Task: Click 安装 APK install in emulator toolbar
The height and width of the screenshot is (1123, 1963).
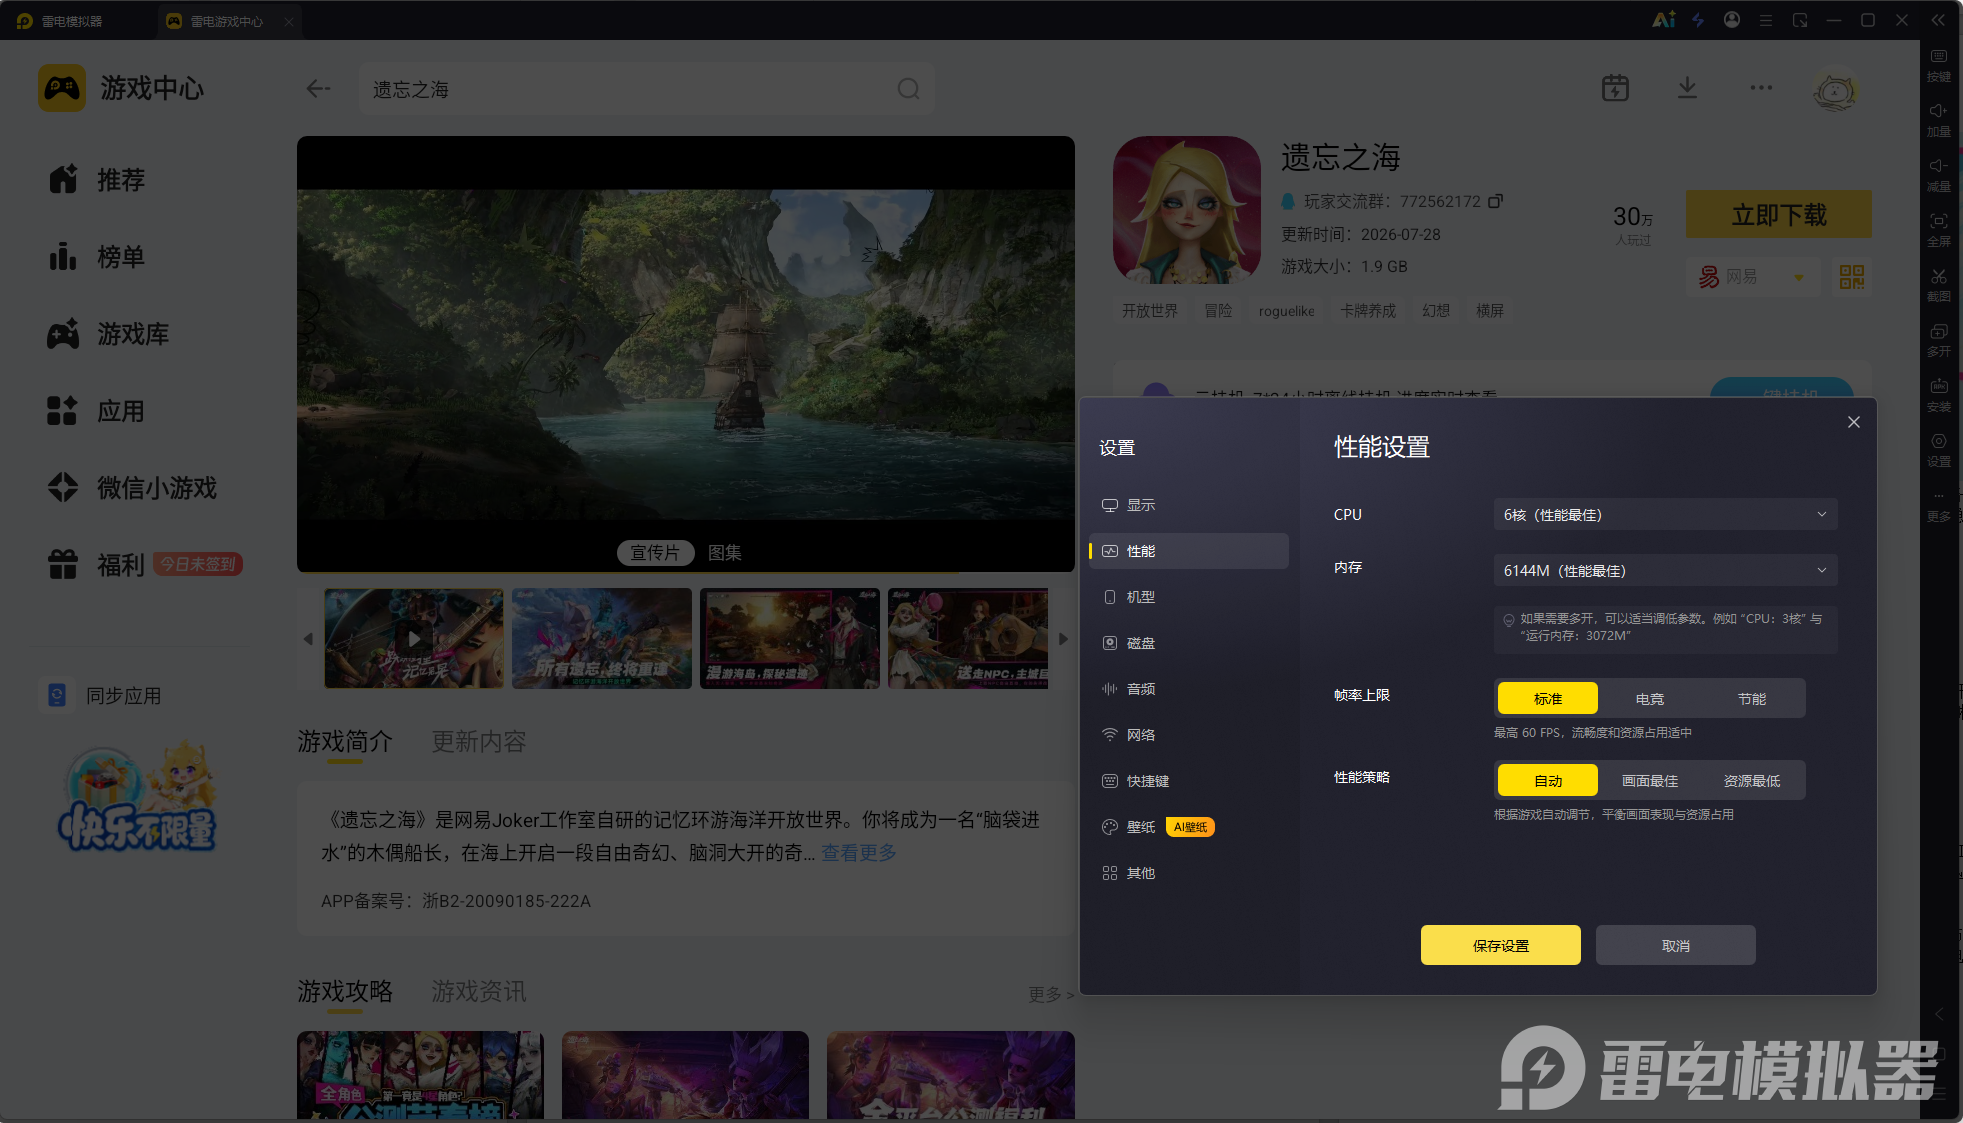Action: [x=1939, y=396]
